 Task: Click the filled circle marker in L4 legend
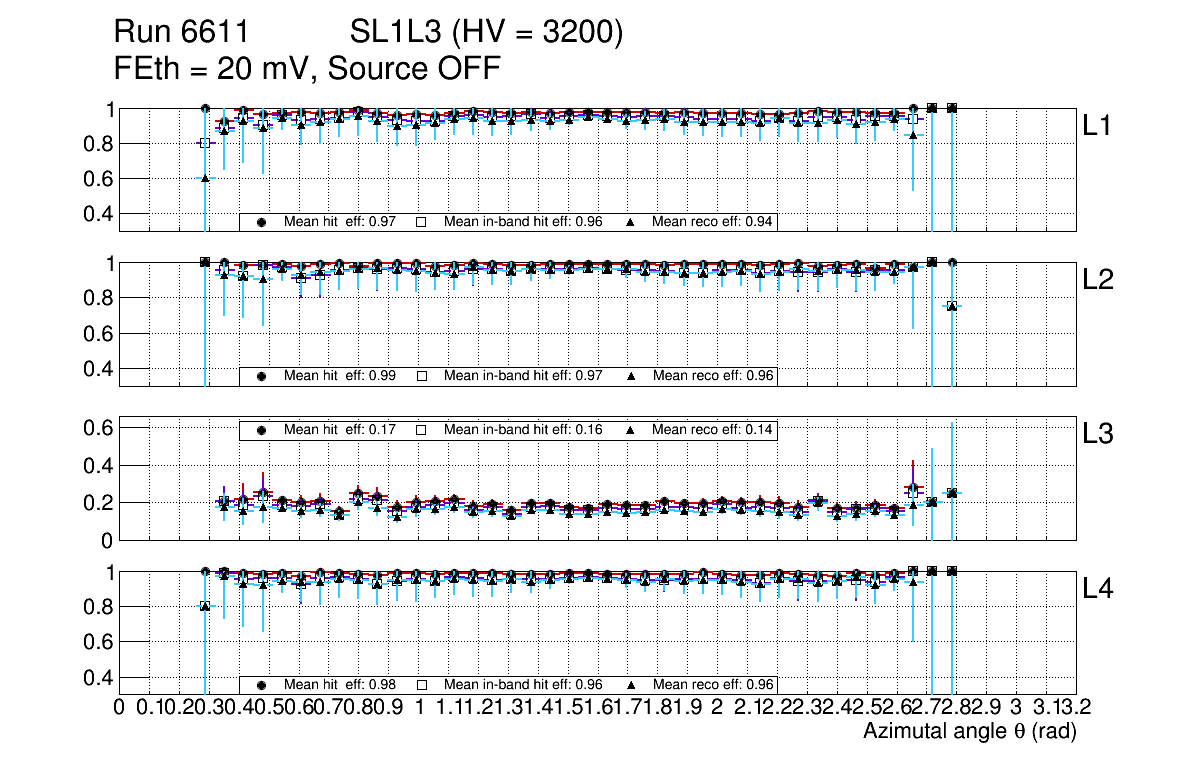click(x=261, y=685)
